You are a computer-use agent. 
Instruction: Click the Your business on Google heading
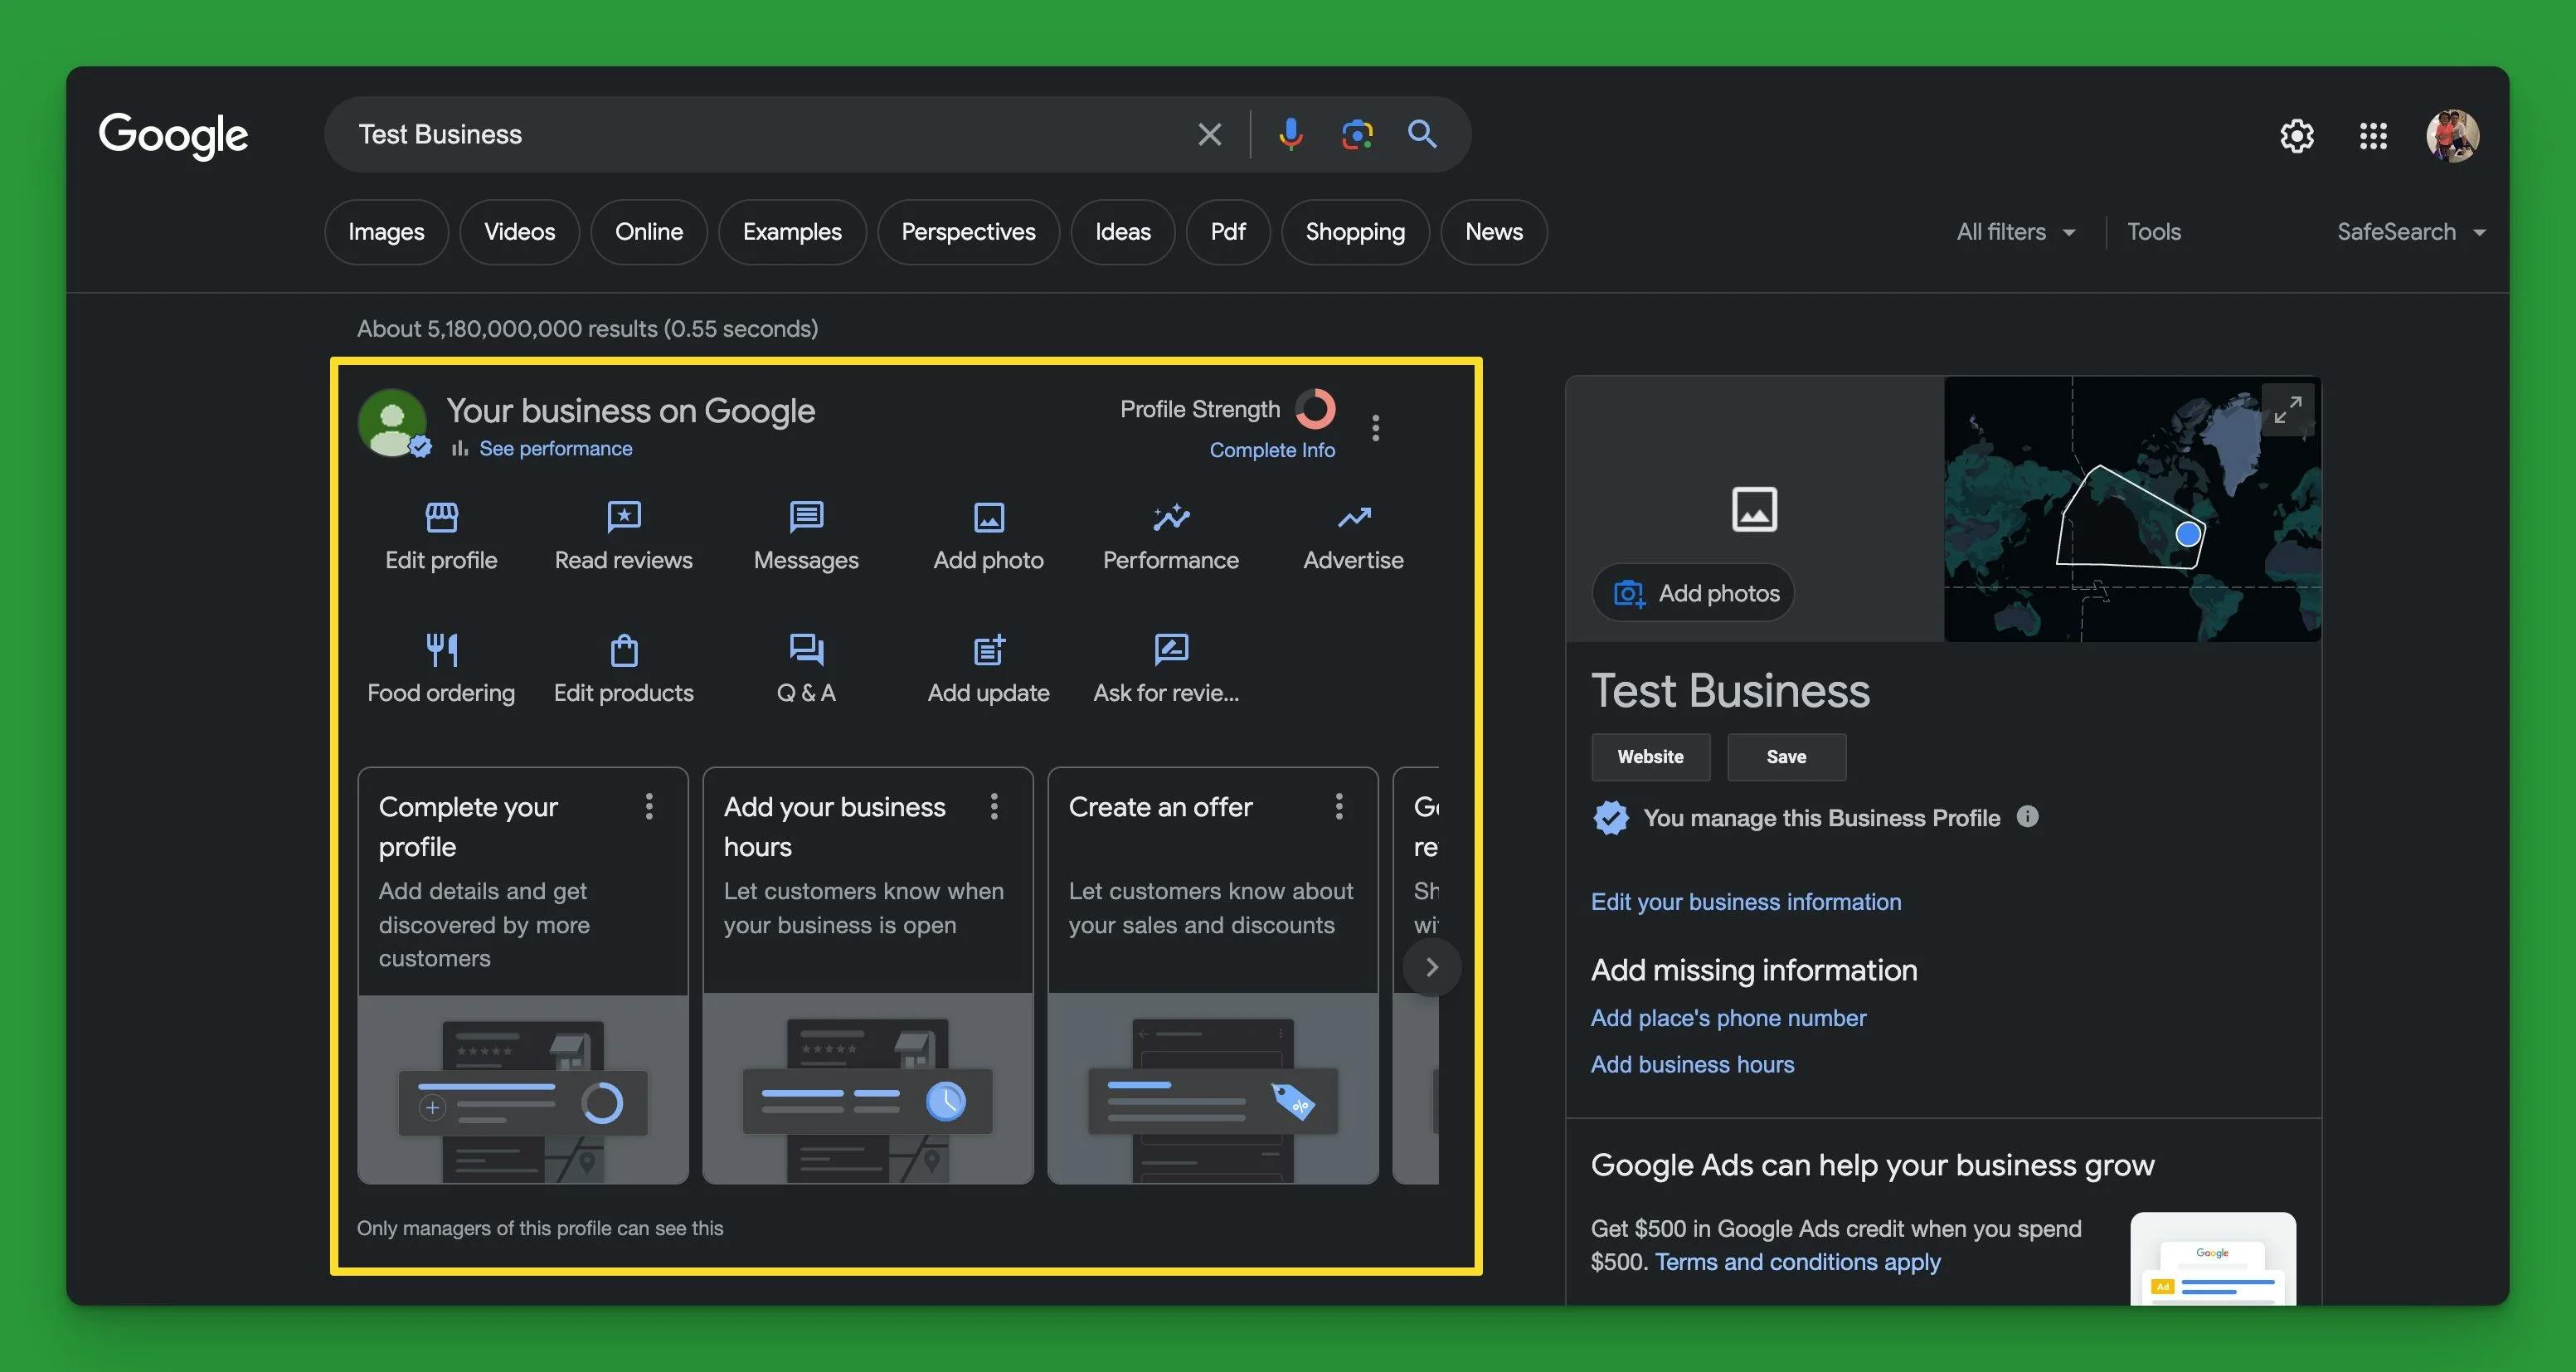pyautogui.click(x=630, y=411)
